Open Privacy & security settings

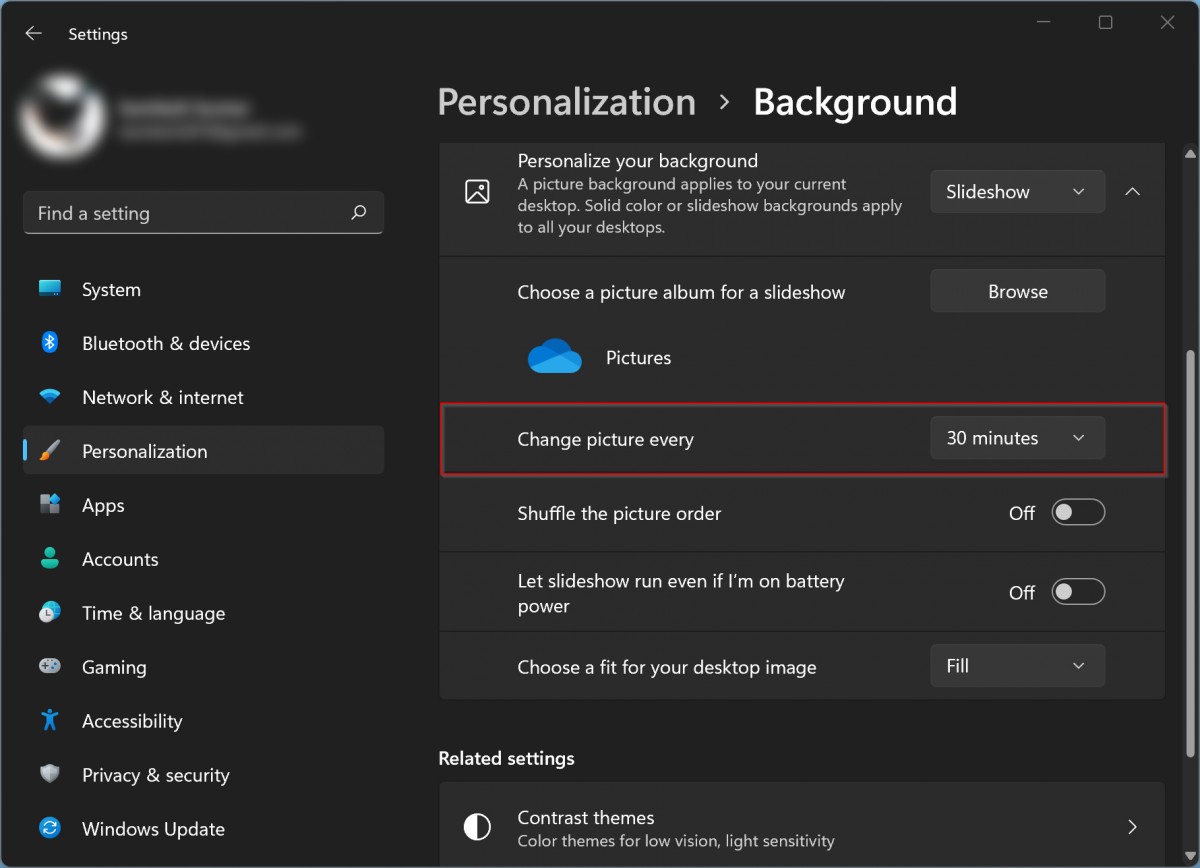tap(155, 775)
